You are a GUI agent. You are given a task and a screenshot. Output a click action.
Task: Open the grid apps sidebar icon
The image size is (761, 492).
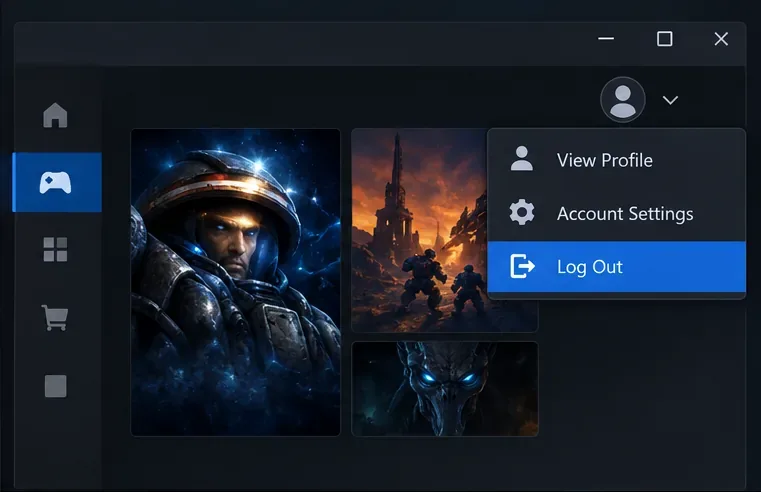tap(55, 249)
